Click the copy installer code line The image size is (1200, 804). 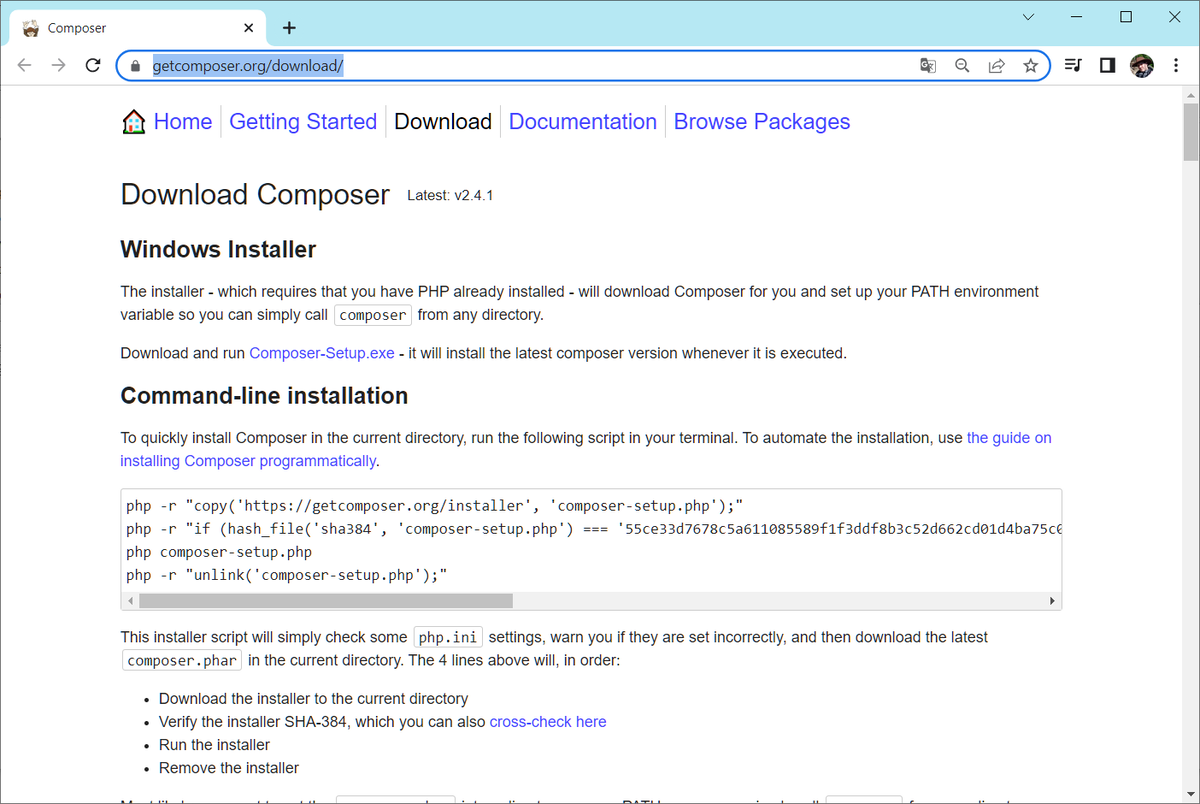pyautogui.click(x=434, y=505)
